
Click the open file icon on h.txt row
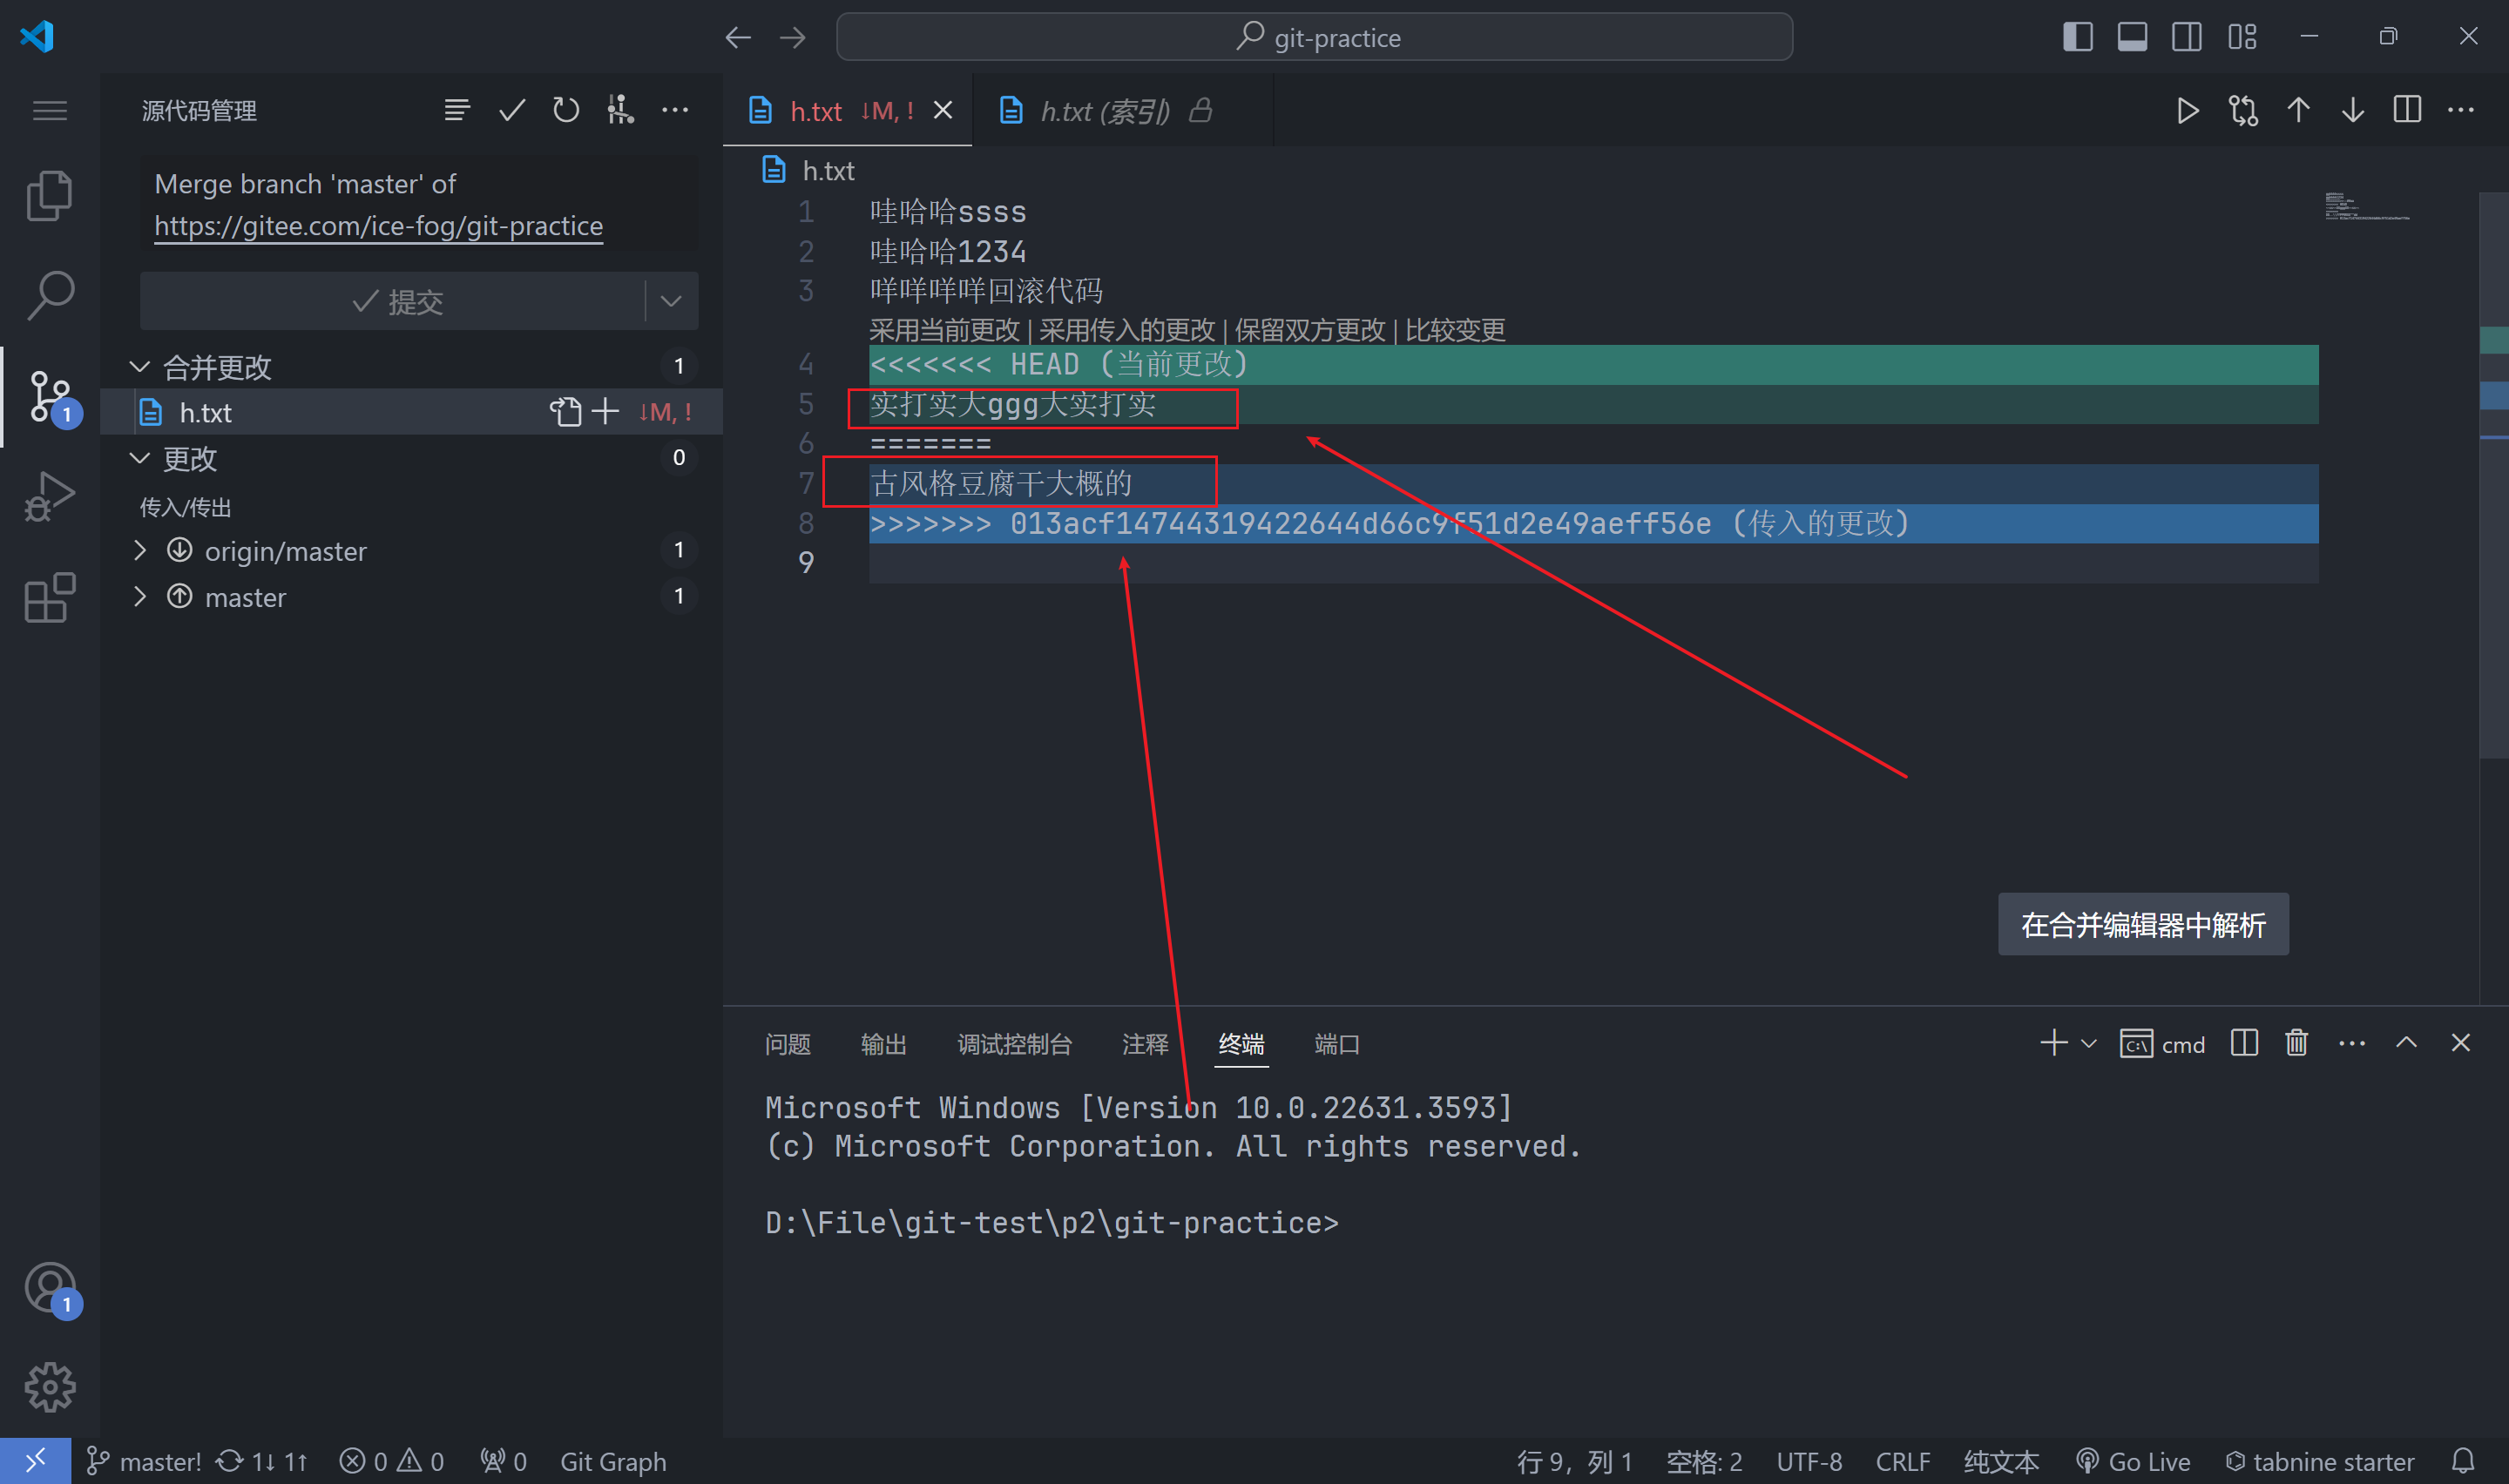[565, 412]
